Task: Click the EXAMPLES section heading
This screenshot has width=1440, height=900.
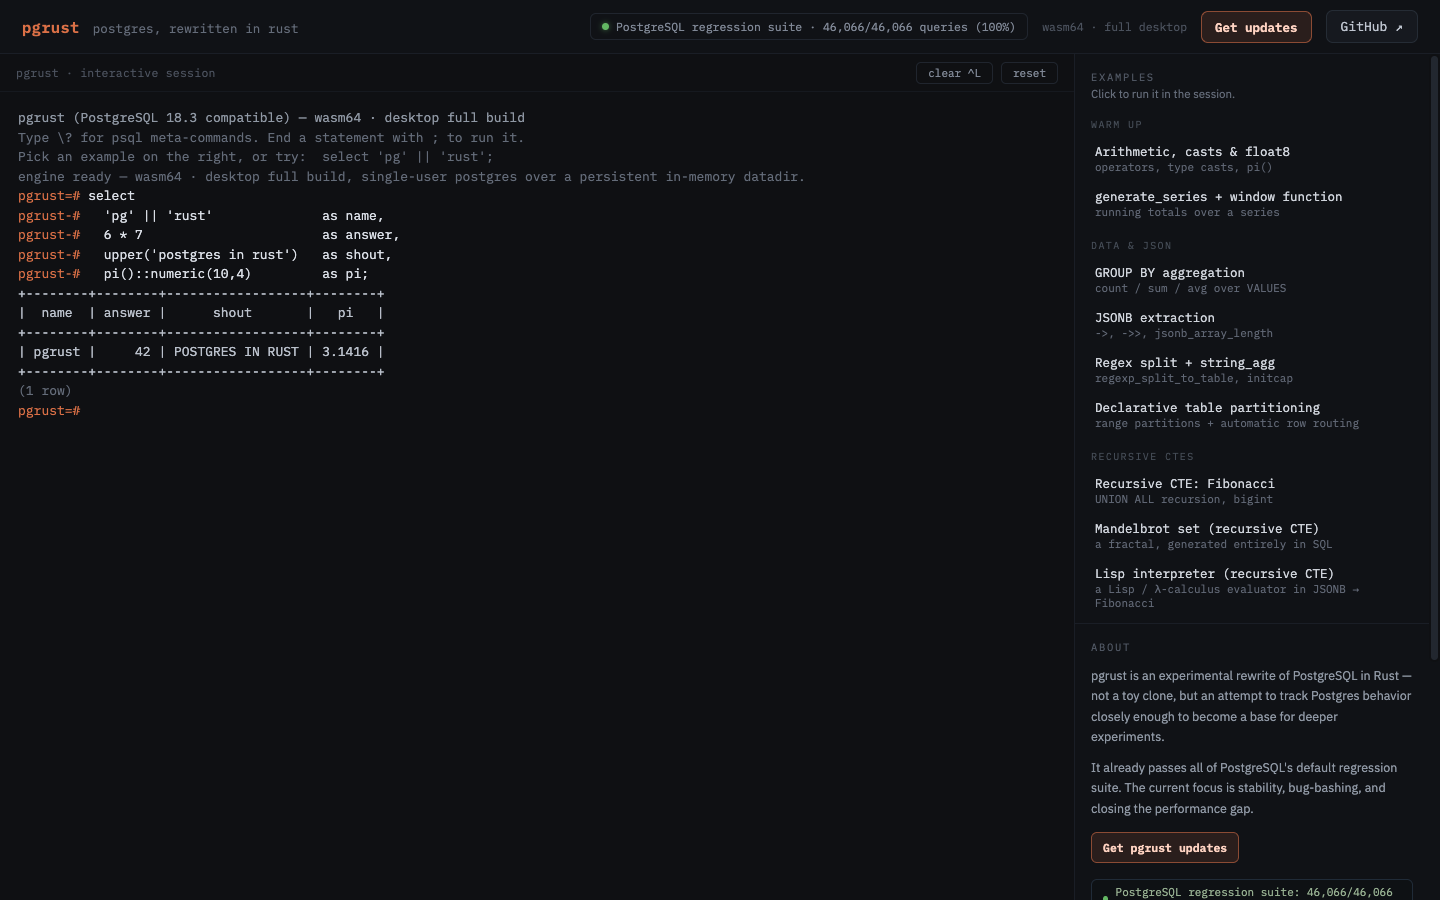Action: tap(1122, 77)
